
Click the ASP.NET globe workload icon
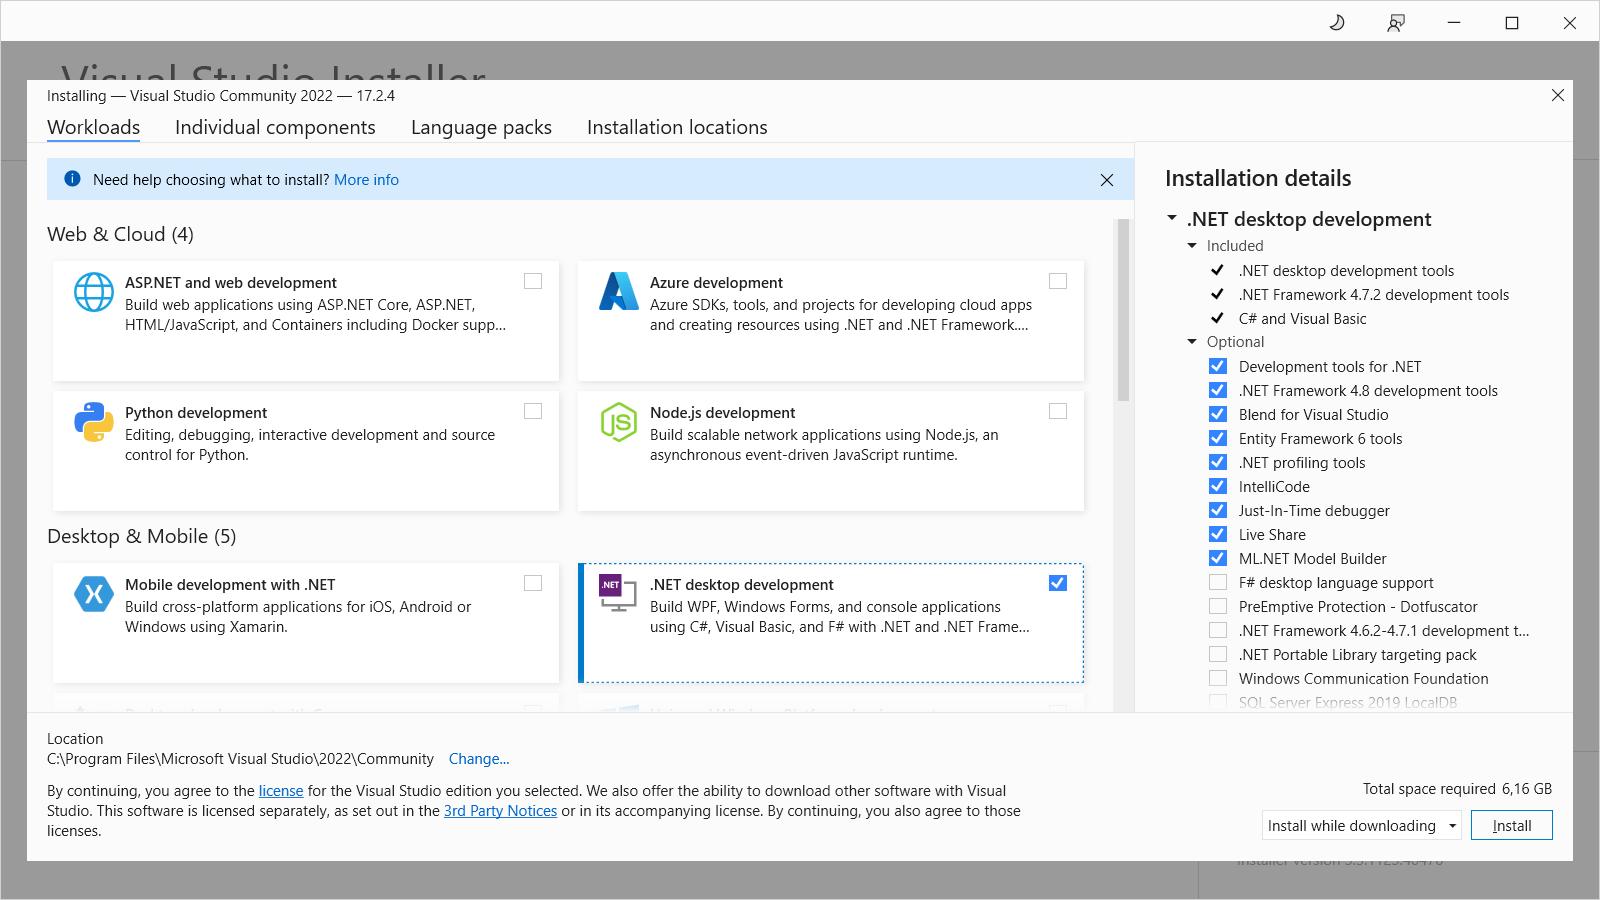pyautogui.click(x=94, y=292)
